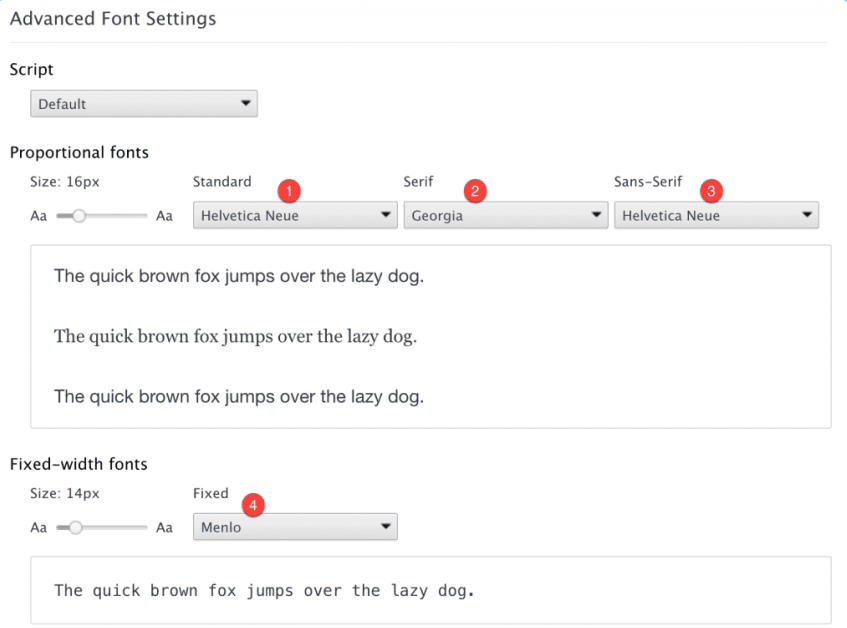Click the red number 3 marker
Screen dimensions: 847x628
(711, 191)
